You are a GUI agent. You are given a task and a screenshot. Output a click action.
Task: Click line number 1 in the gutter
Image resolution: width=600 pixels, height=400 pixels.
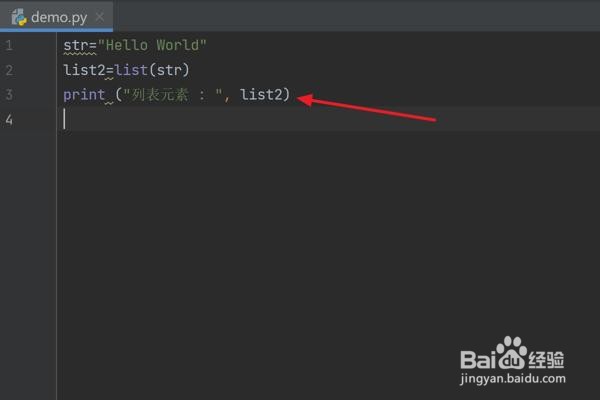[9, 46]
